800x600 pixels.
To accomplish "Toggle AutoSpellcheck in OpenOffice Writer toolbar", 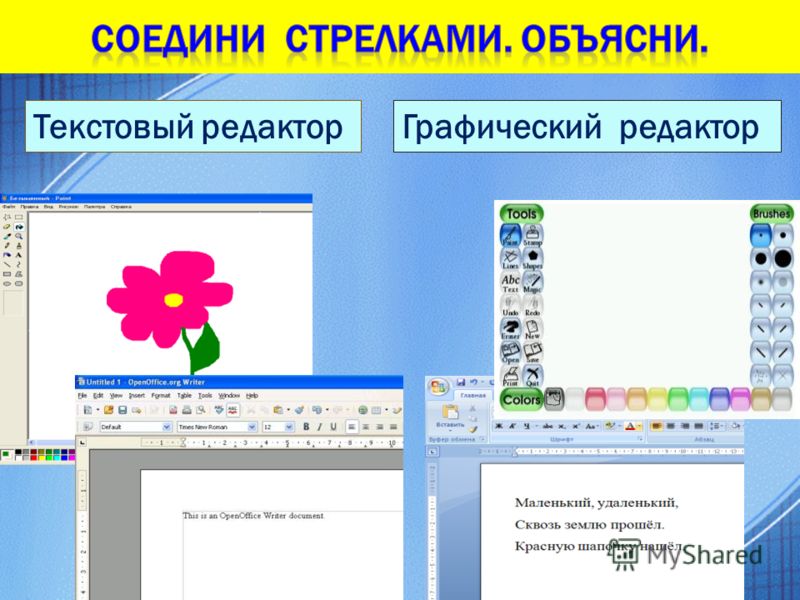I will coord(233,410).
